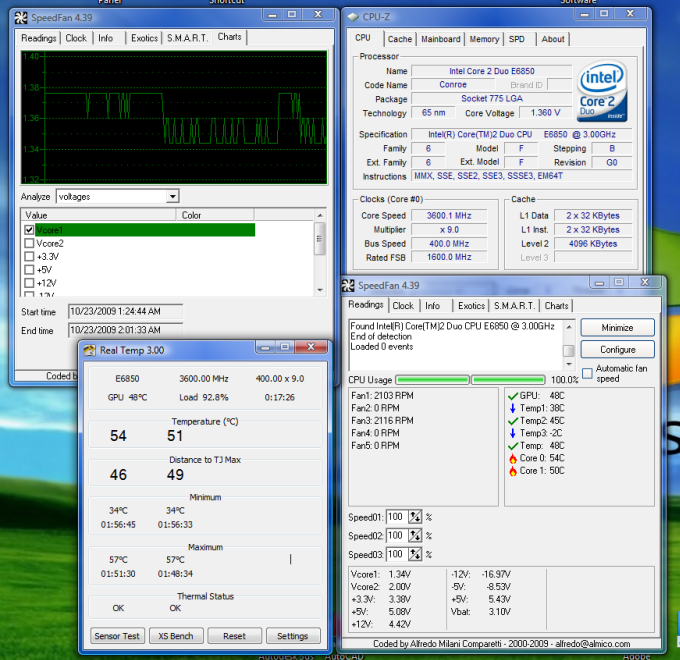Click Core Voltage value 1.360 V

click(546, 113)
